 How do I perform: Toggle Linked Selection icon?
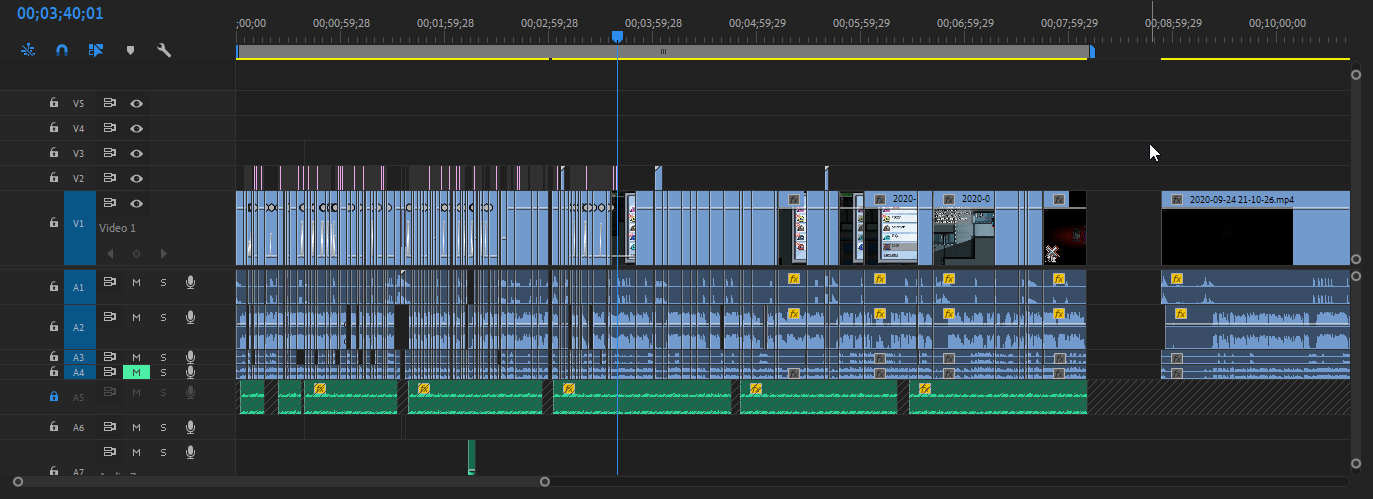point(96,49)
